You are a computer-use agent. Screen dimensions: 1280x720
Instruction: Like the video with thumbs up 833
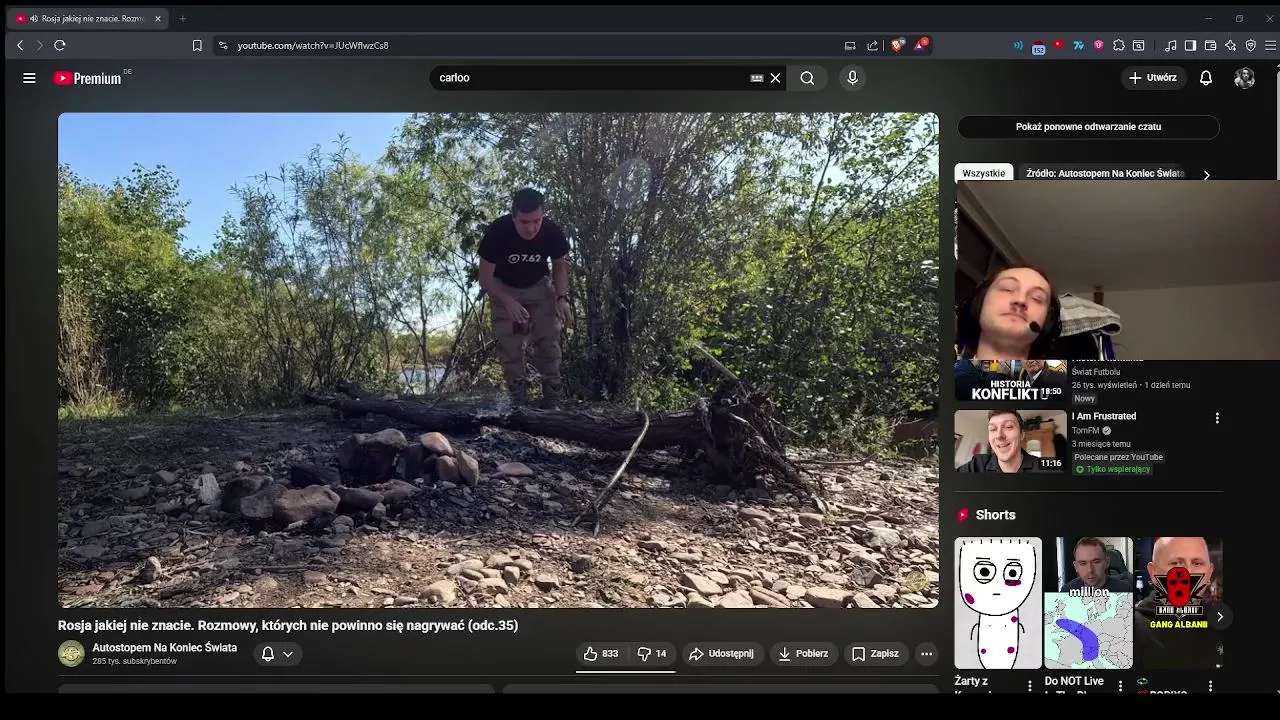click(601, 654)
